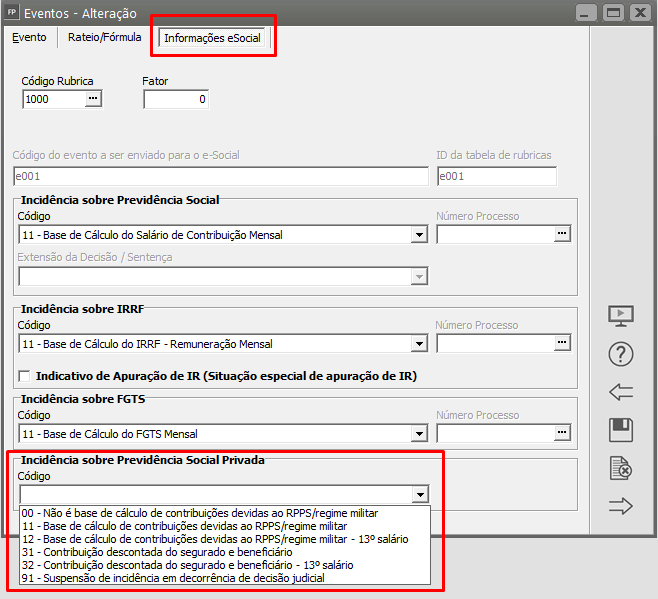Expand Extensão da Decisão / Sentença dropdown
Viewport: 658px width, 599px height.
tap(419, 277)
